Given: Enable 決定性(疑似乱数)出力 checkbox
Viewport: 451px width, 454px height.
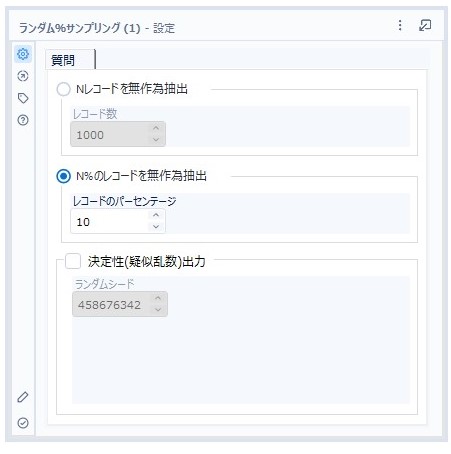Looking at the screenshot, I should click(73, 261).
